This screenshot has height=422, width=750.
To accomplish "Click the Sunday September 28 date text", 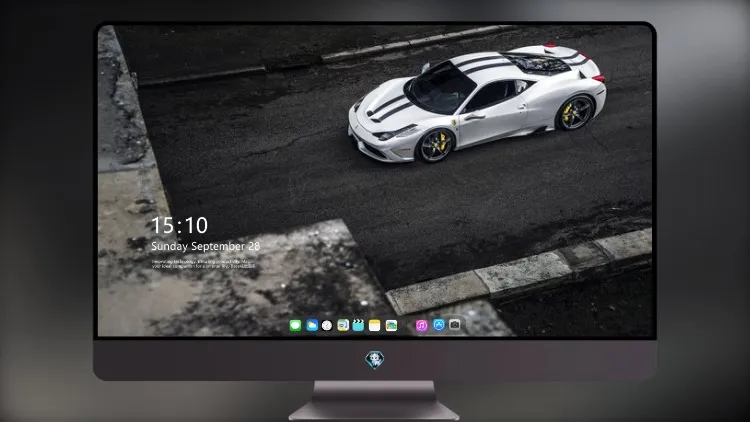I will (206, 246).
